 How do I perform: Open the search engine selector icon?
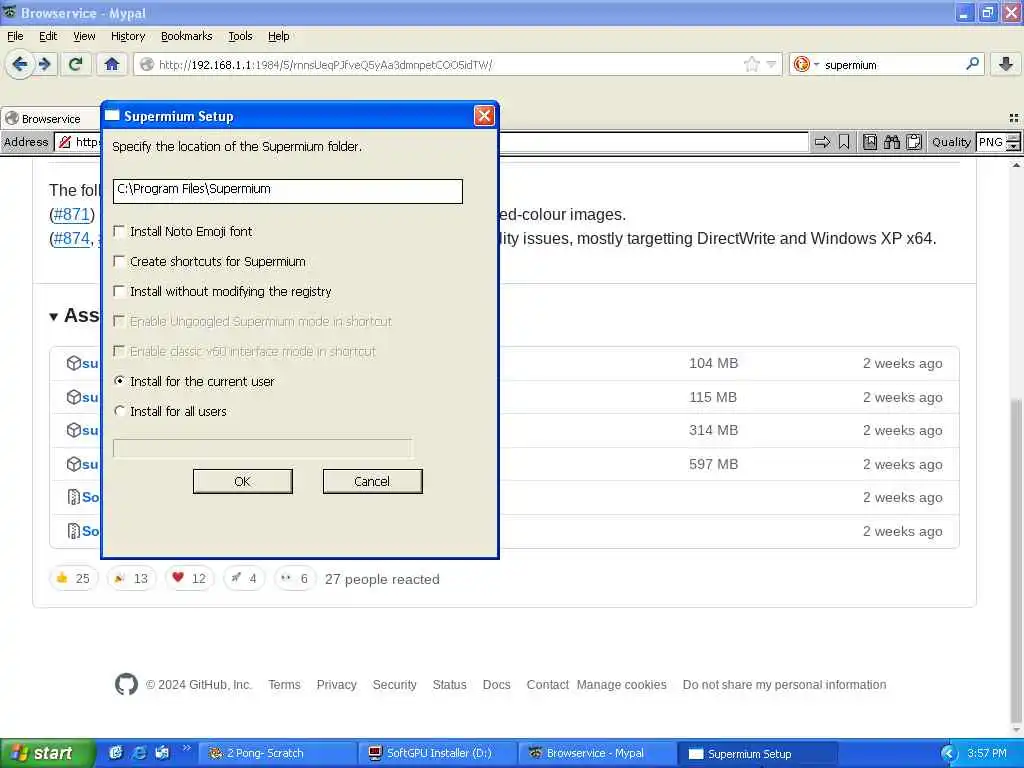(x=805, y=64)
